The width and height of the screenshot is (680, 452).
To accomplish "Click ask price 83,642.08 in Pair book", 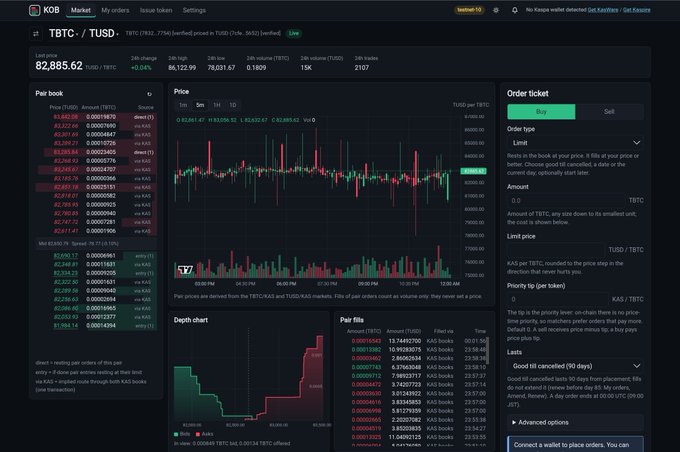I will click(x=65, y=117).
